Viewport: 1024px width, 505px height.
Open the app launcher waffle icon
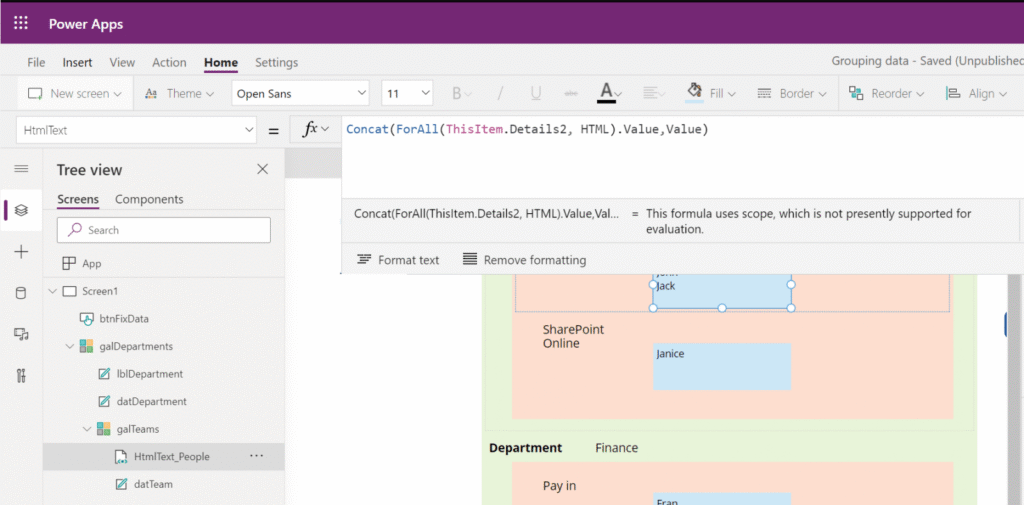tap(21, 24)
